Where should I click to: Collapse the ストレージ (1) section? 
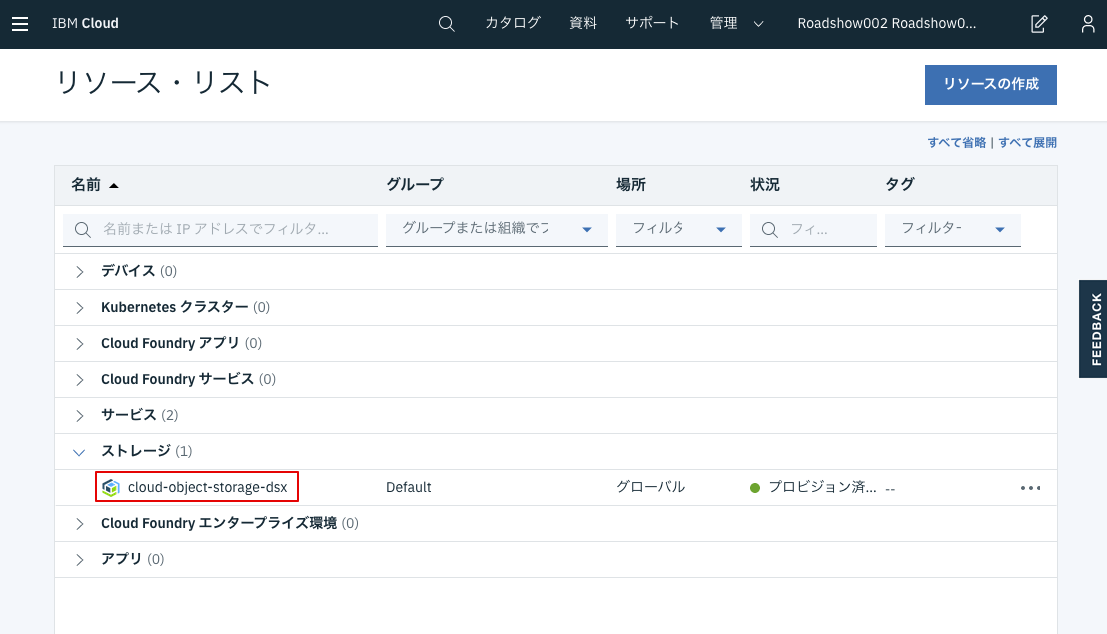click(79, 452)
